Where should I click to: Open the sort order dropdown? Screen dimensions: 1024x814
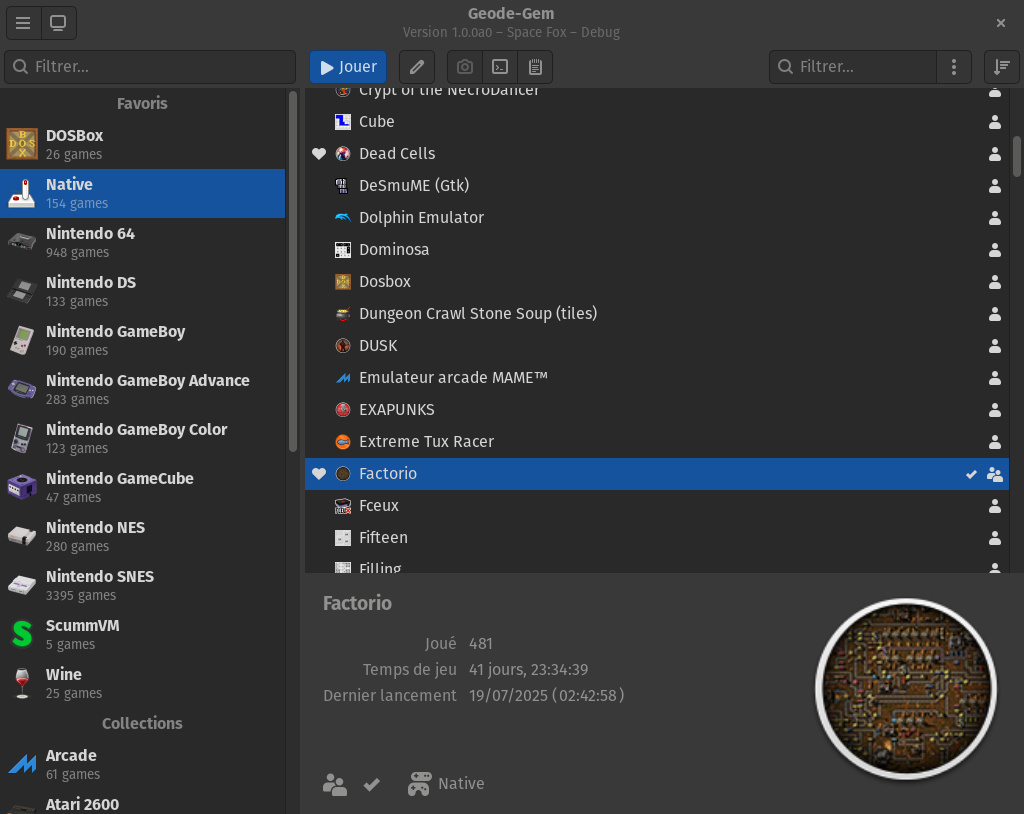coord(1001,67)
